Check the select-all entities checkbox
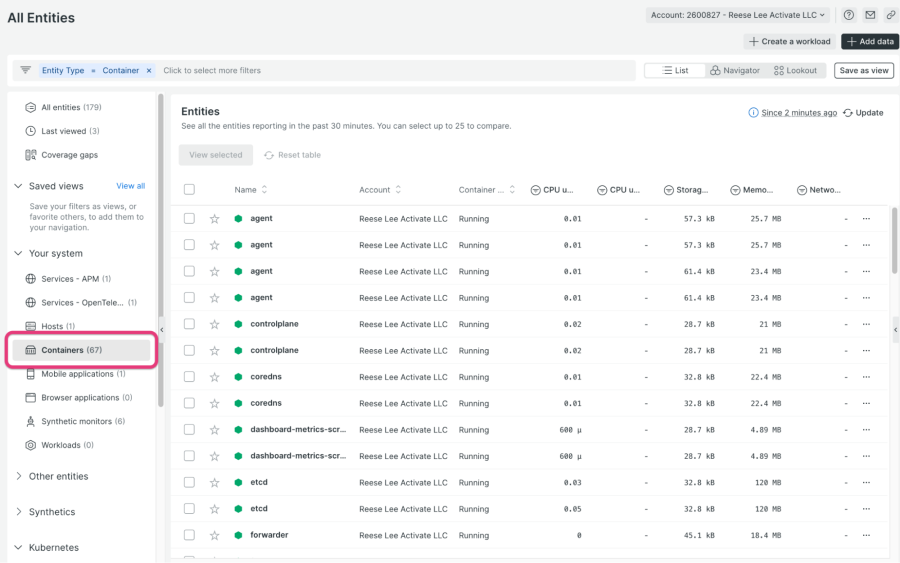Image resolution: width=900 pixels, height=563 pixels. (x=189, y=190)
